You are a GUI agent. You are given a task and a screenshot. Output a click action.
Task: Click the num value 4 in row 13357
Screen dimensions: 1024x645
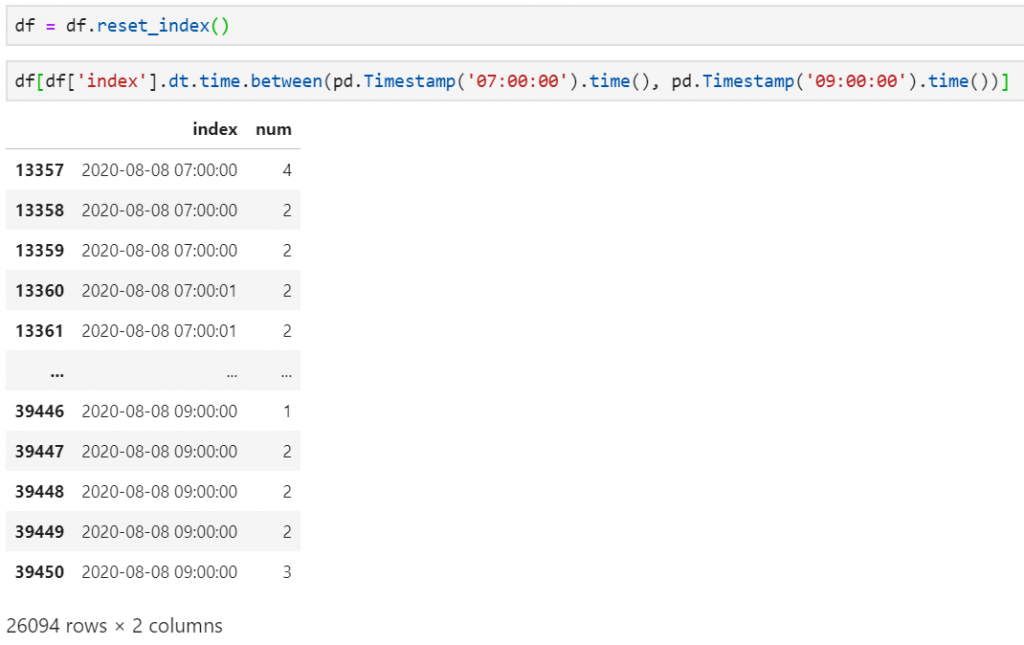[x=286, y=170]
